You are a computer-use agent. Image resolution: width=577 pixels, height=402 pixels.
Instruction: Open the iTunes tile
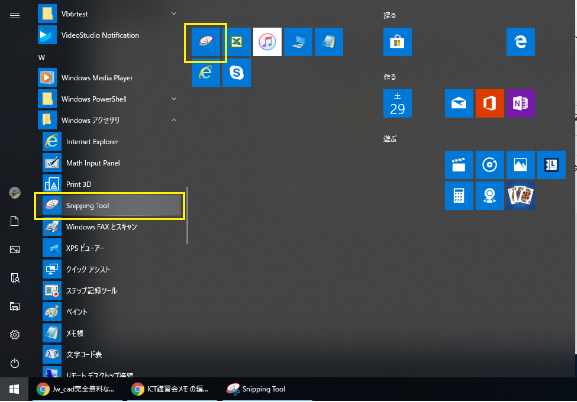pos(268,42)
